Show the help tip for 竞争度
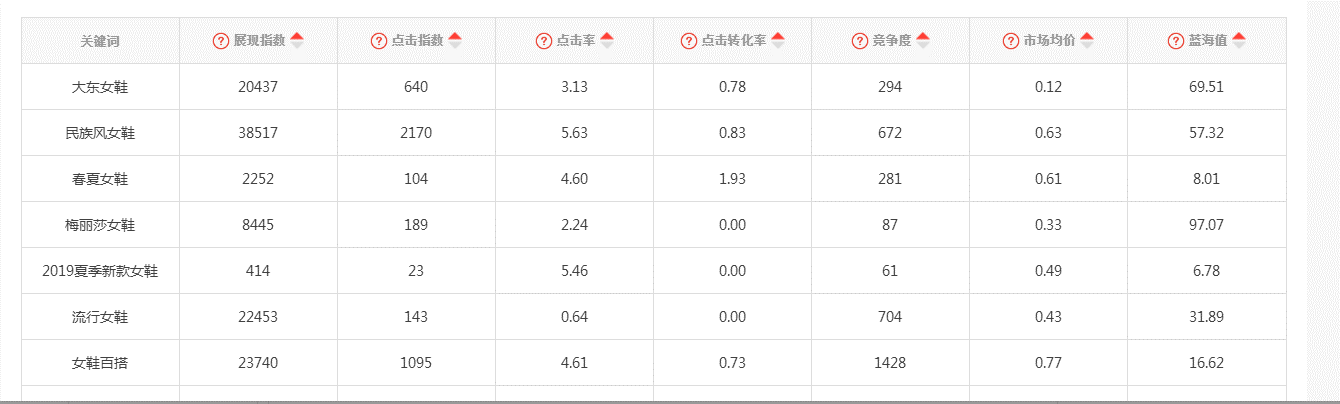 pyautogui.click(x=860, y=41)
